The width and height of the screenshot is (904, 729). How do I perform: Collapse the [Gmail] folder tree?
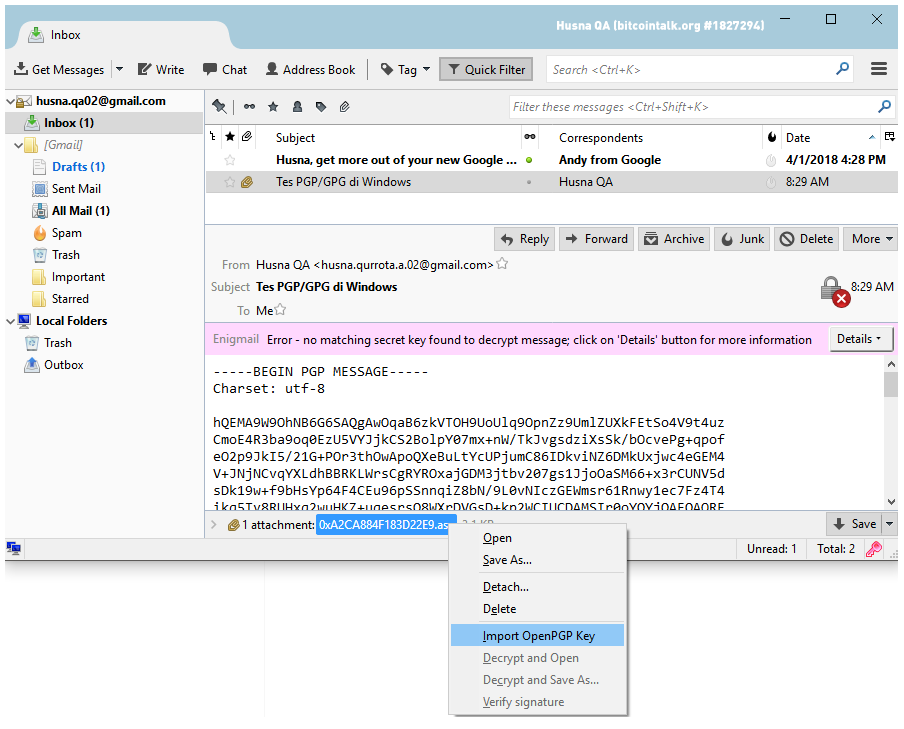pyautogui.click(x=18, y=145)
